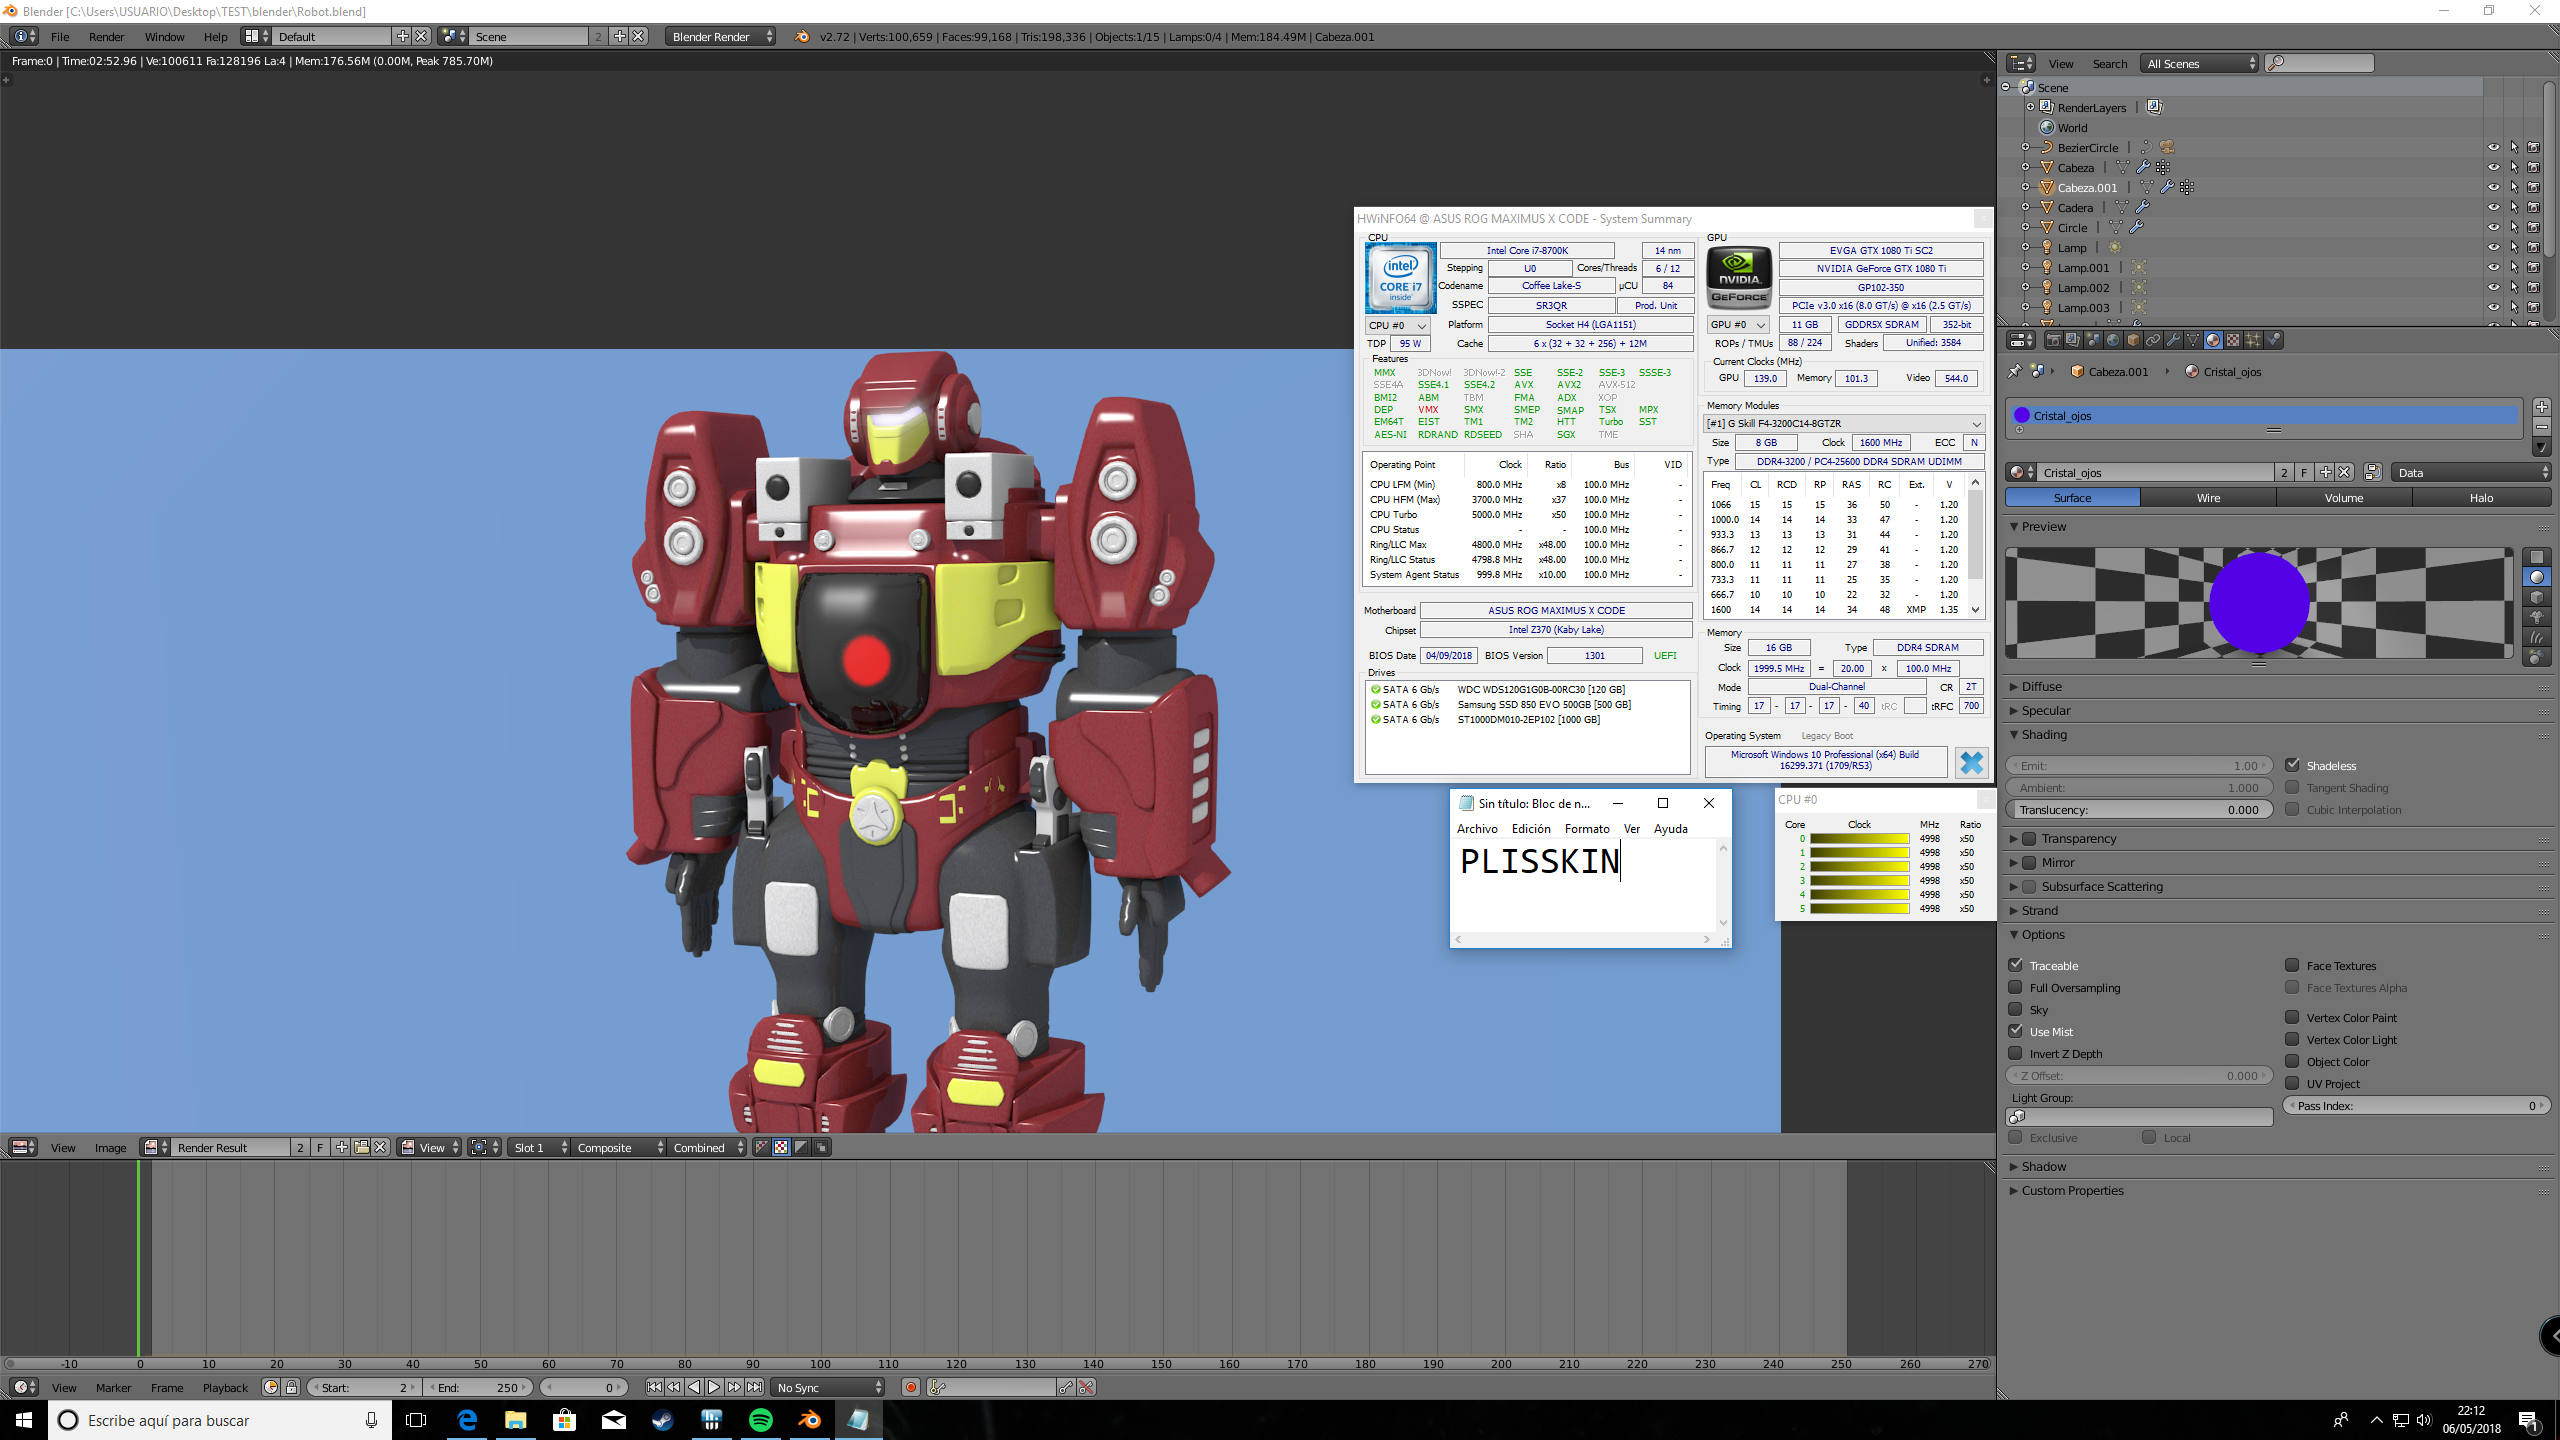Add a new material slot with plus
This screenshot has height=1440, width=2560.
(2542, 407)
